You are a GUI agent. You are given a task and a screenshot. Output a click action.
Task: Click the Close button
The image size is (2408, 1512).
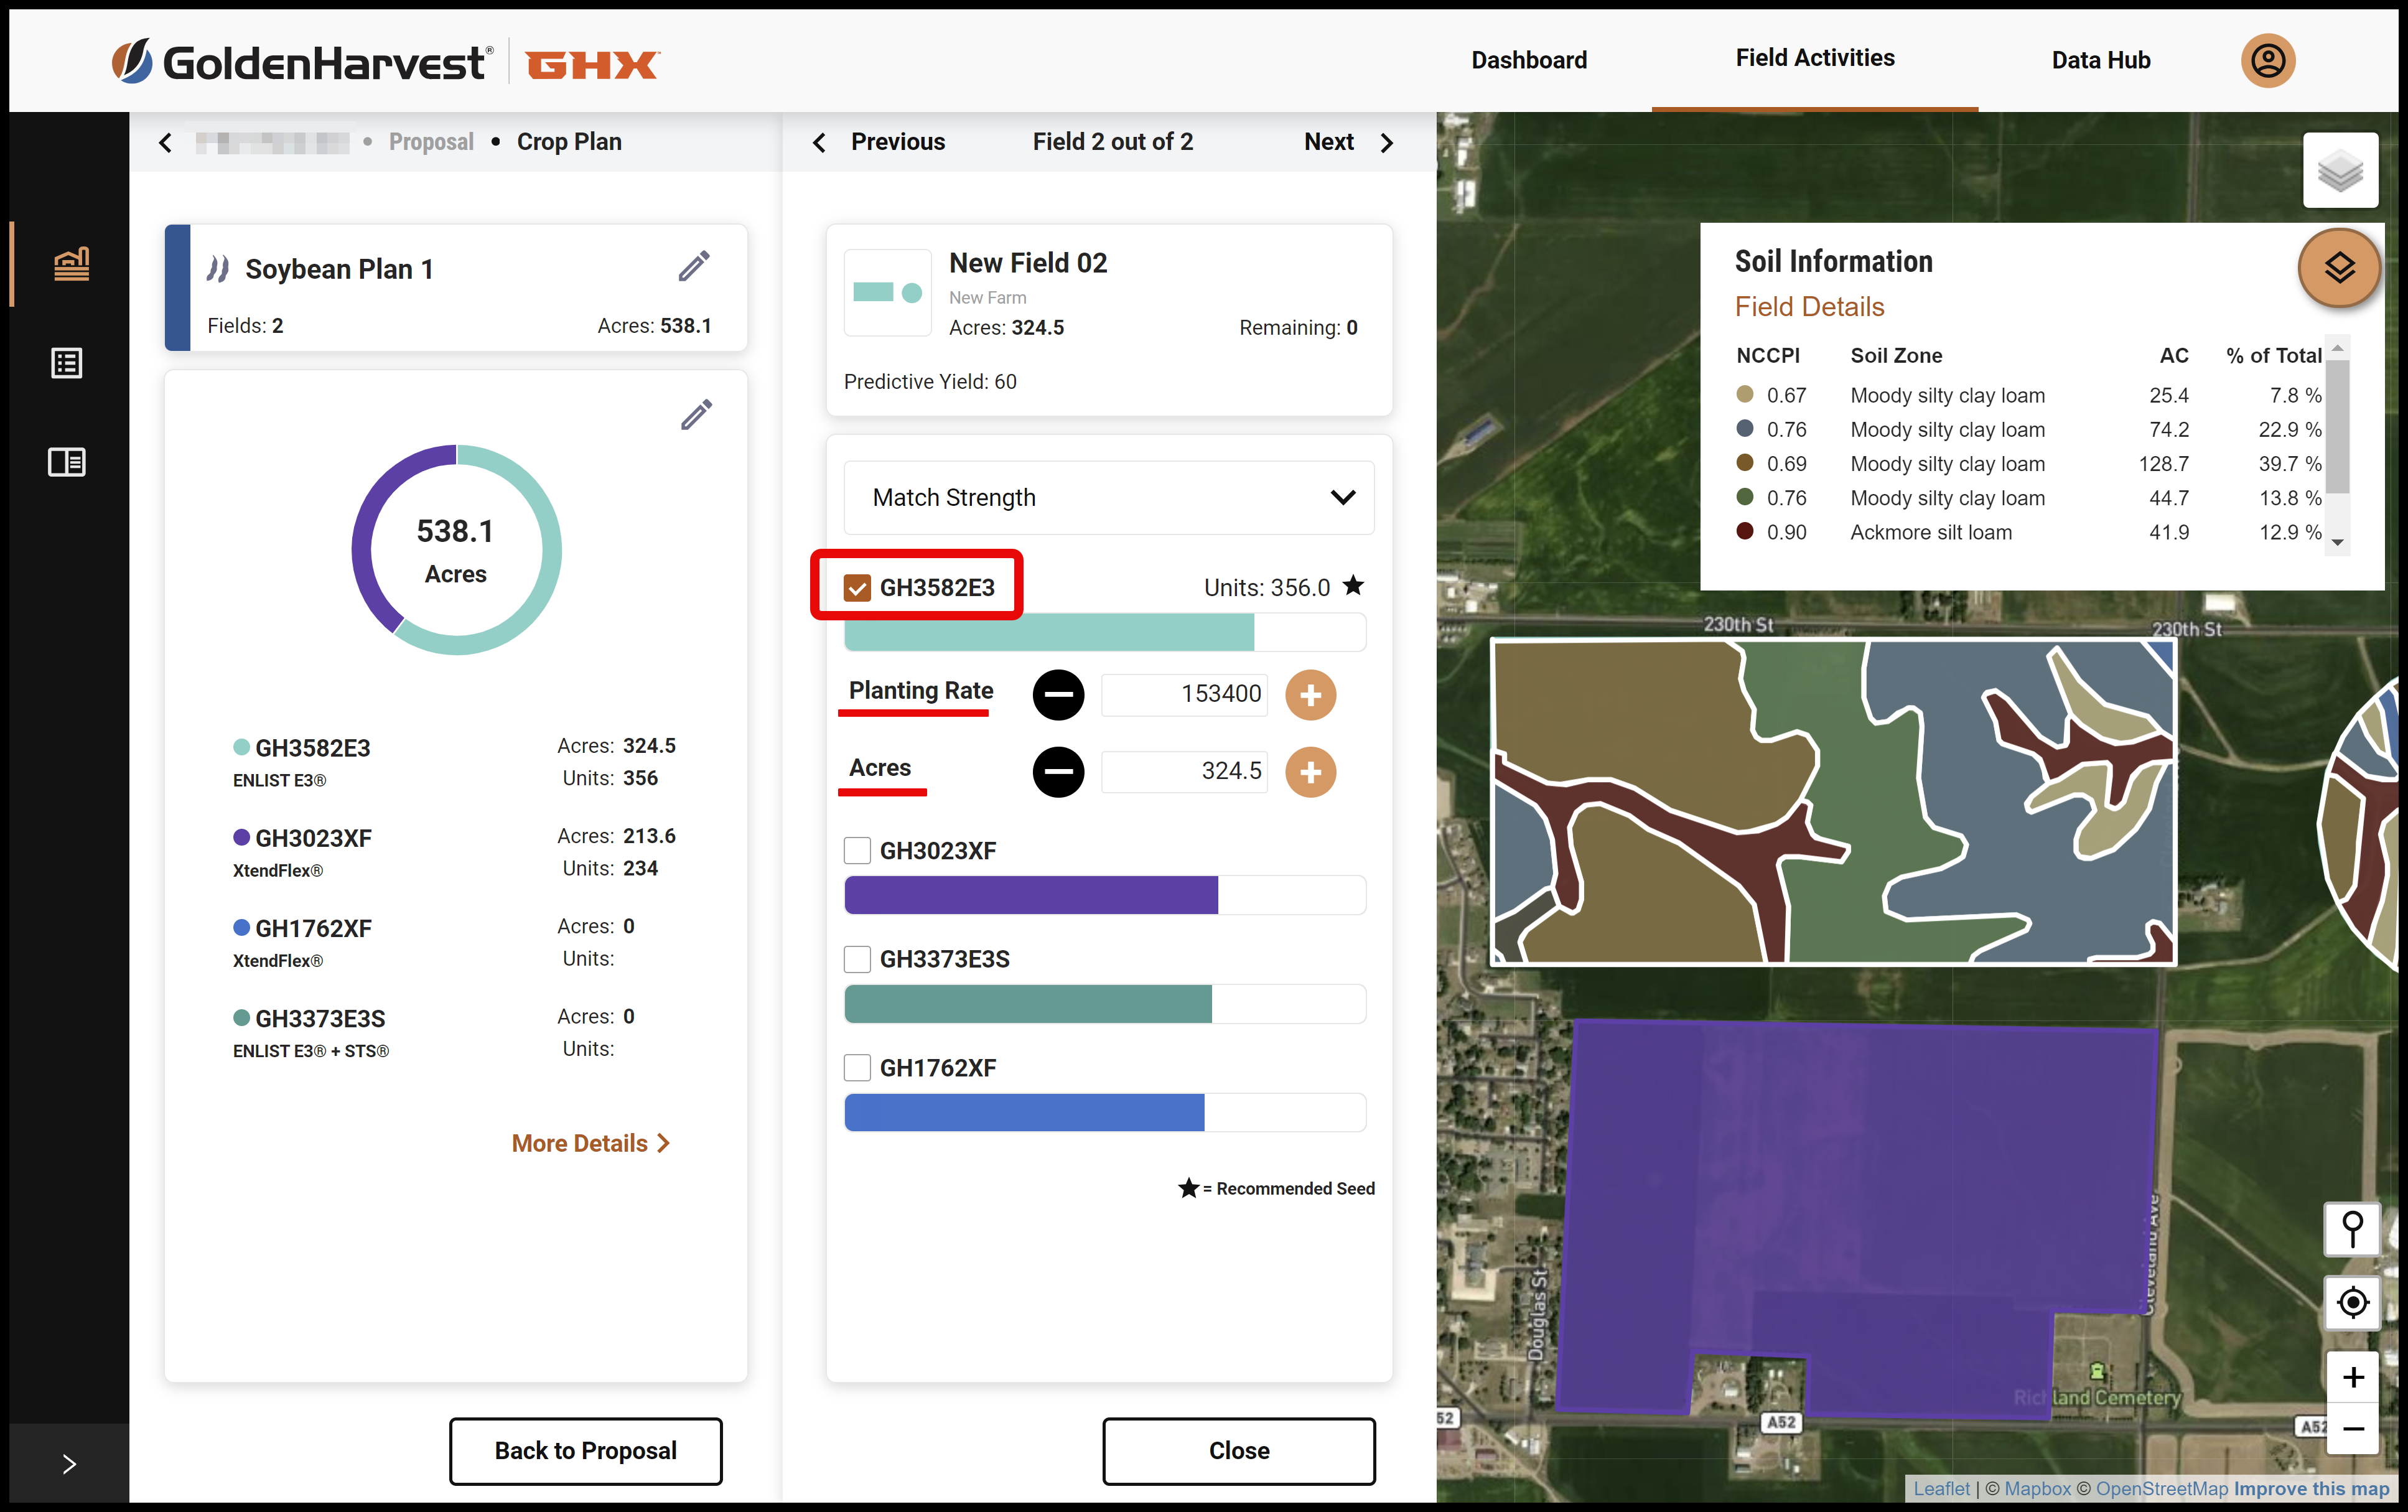(1239, 1451)
